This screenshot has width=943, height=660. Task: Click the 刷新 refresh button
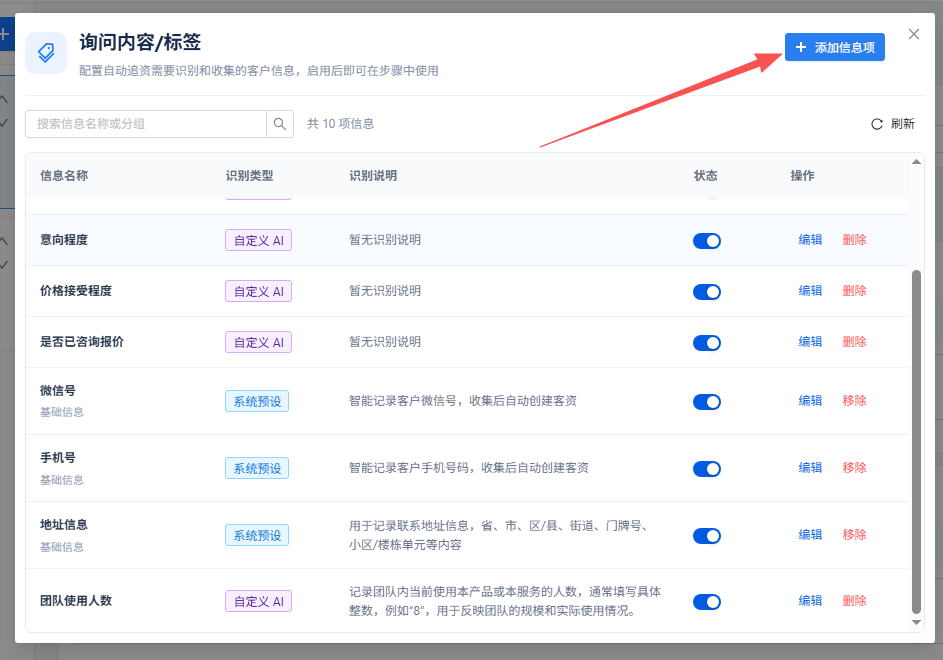(892, 124)
